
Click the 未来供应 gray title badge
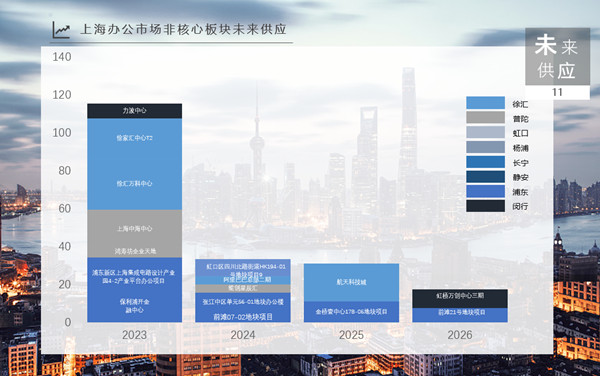click(558, 57)
